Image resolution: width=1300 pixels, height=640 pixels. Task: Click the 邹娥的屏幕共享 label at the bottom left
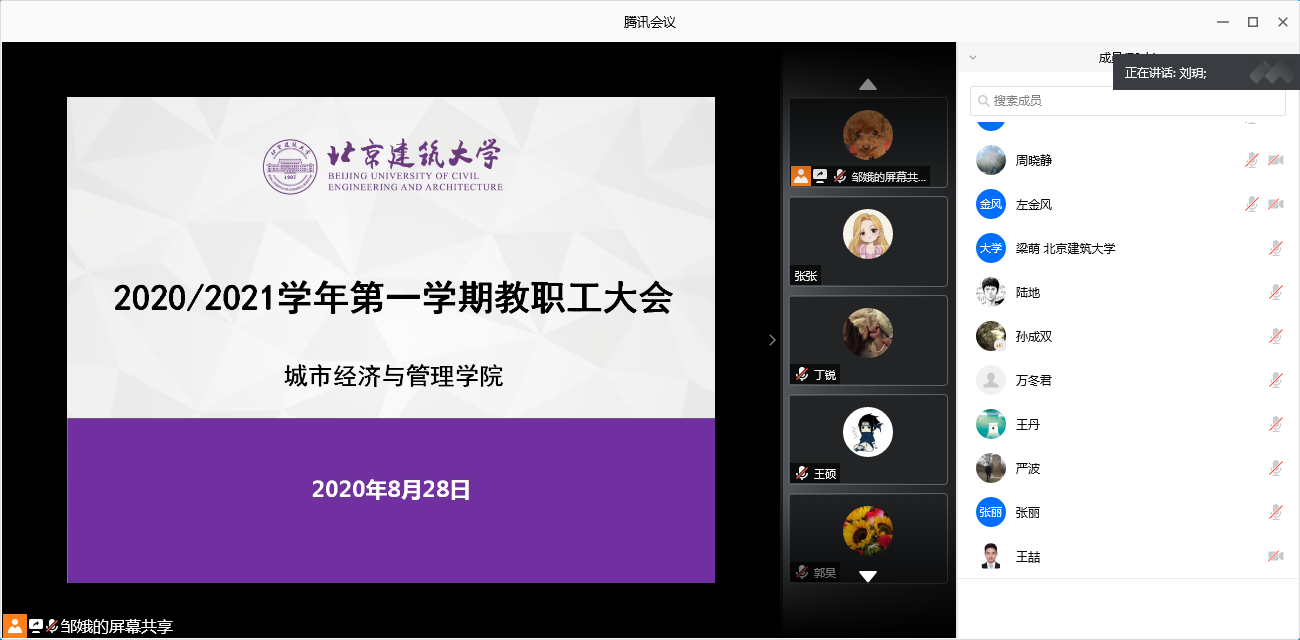point(116,627)
